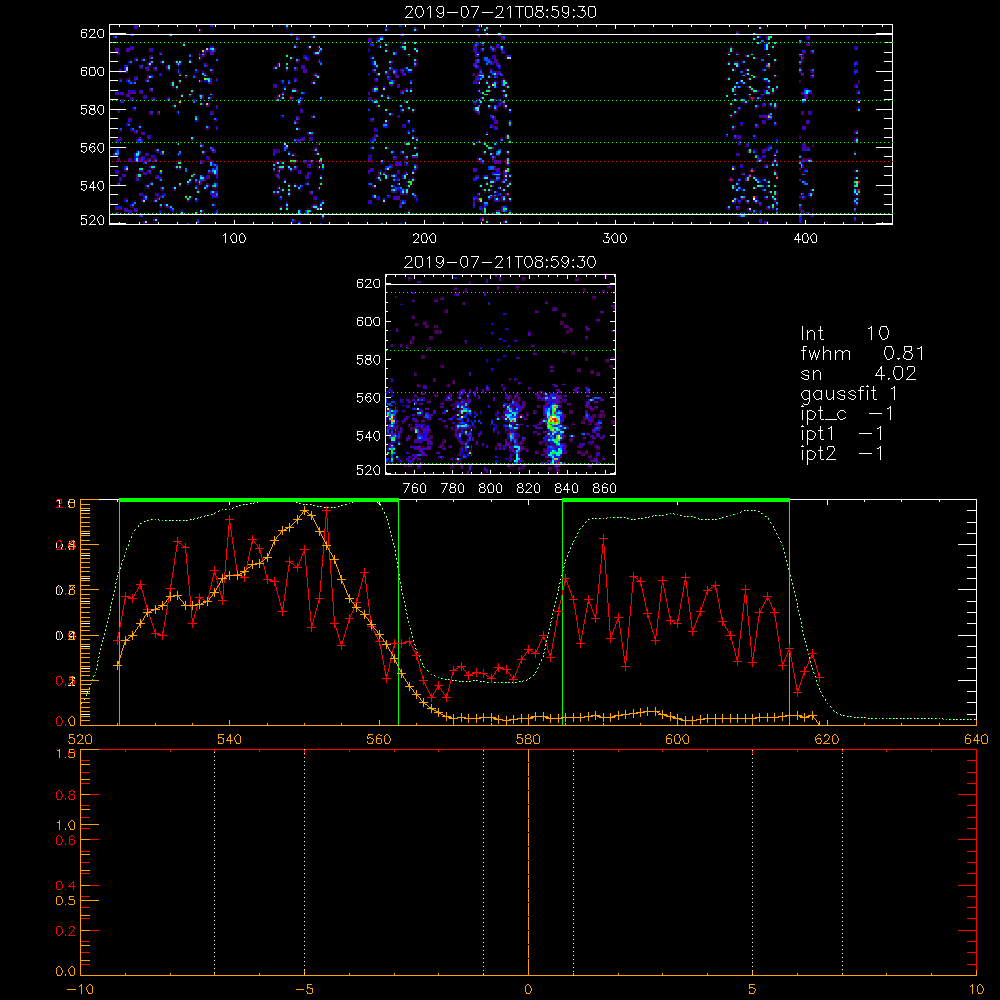Click the 'ipt_c -1' entry
The width and height of the screenshot is (1000, 1000).
tap(847, 414)
